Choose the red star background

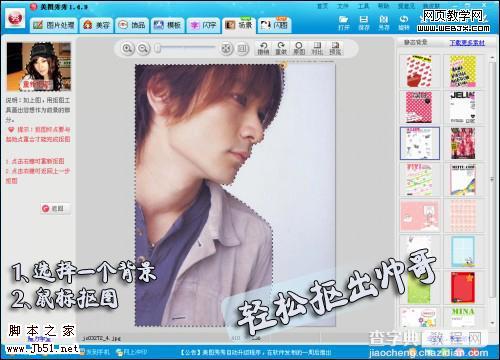click(463, 287)
